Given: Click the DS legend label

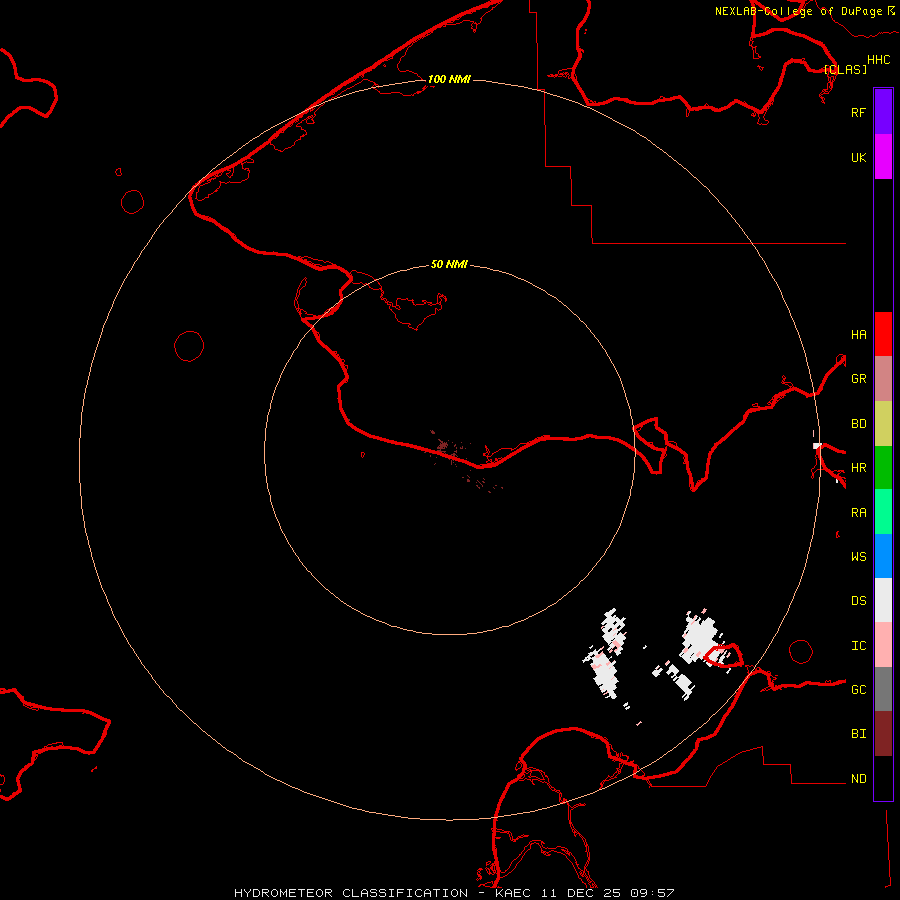Looking at the screenshot, I should 858,601.
